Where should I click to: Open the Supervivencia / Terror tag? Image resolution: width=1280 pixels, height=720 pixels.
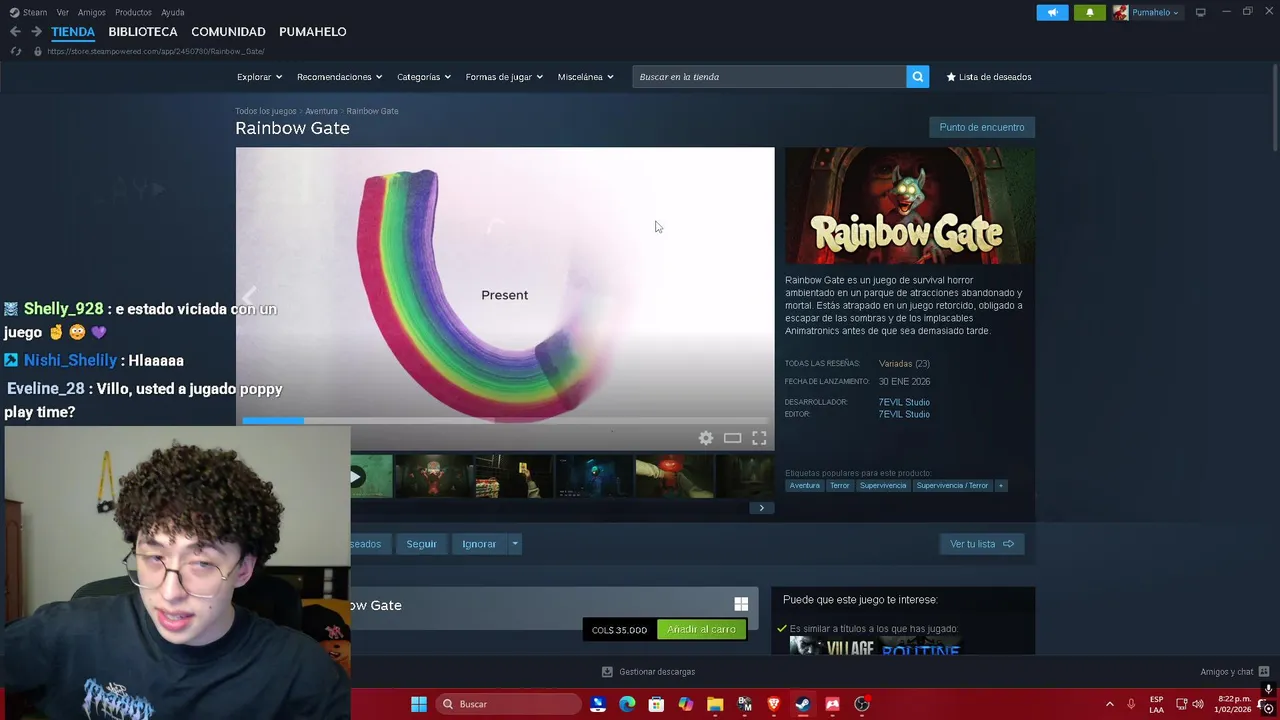952,486
